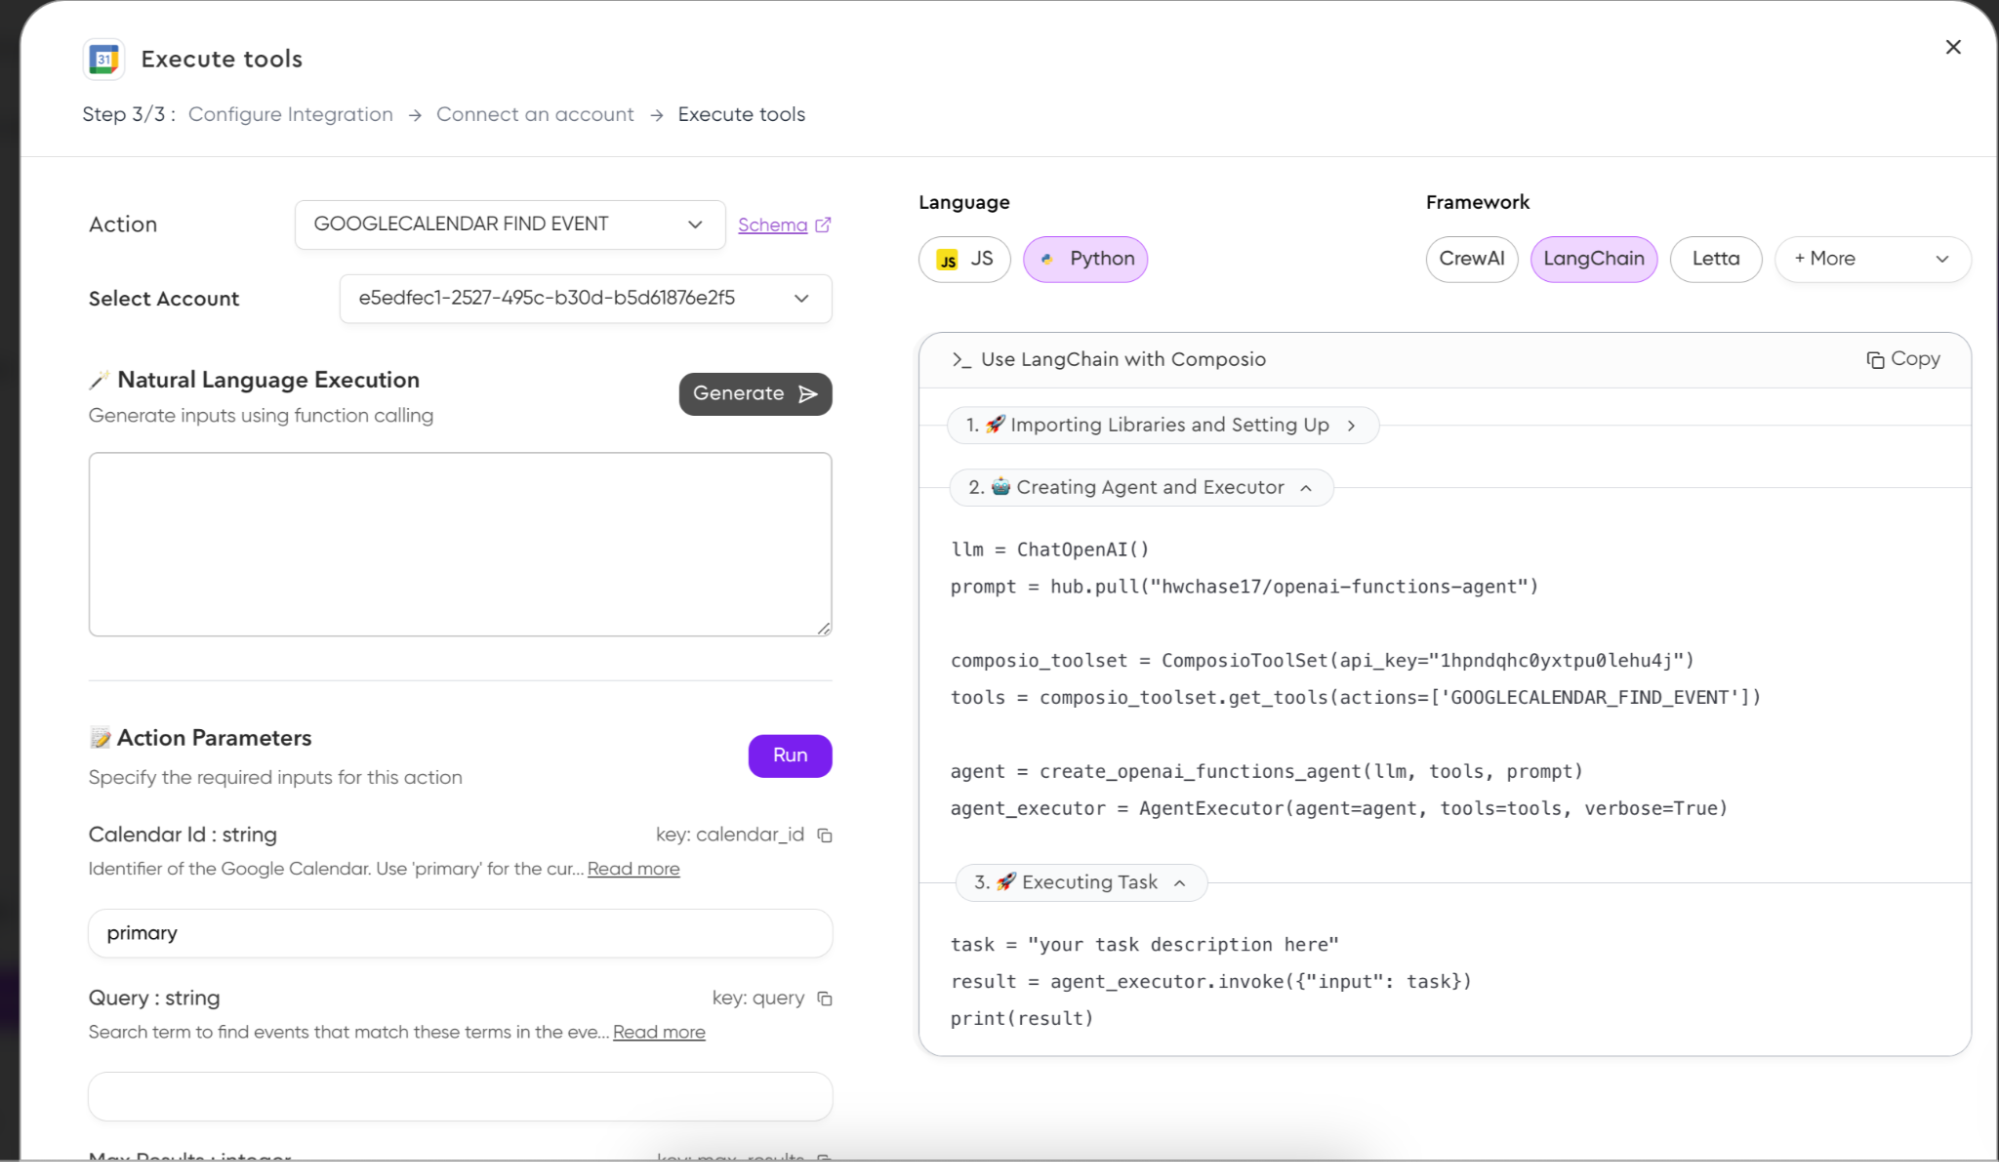
Task: Copy the calendar_id key icon
Action: [x=825, y=835]
